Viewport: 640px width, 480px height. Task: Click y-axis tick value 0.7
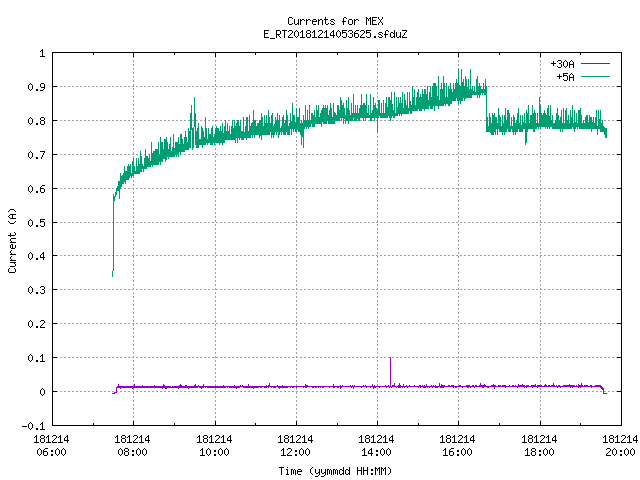[x=36, y=155]
